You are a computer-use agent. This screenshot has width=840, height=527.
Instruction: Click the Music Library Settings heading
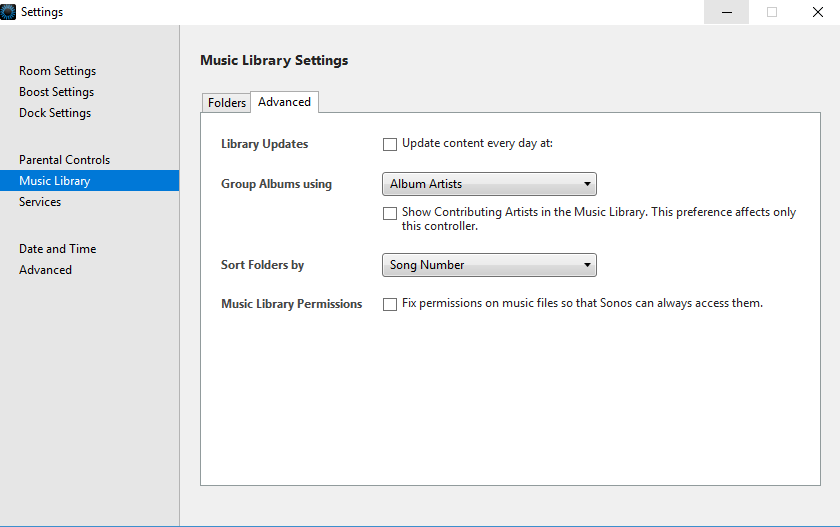coord(274,60)
